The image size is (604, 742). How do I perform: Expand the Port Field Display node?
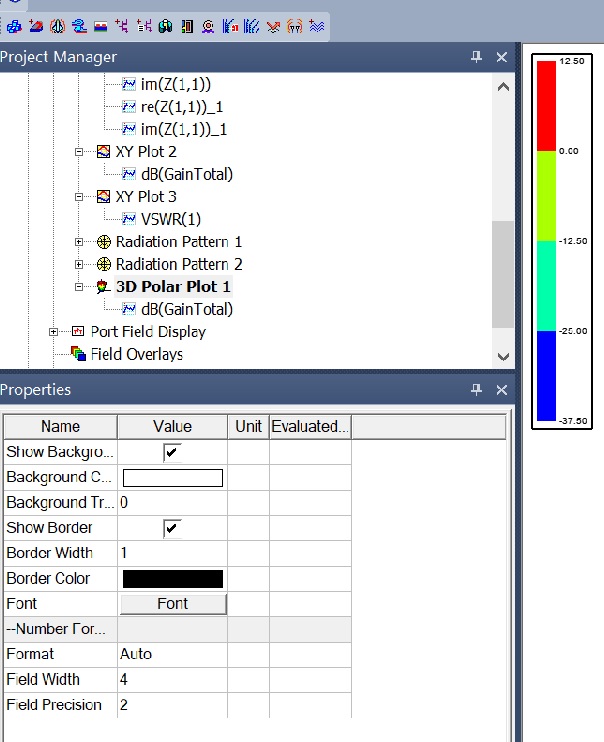[53, 332]
